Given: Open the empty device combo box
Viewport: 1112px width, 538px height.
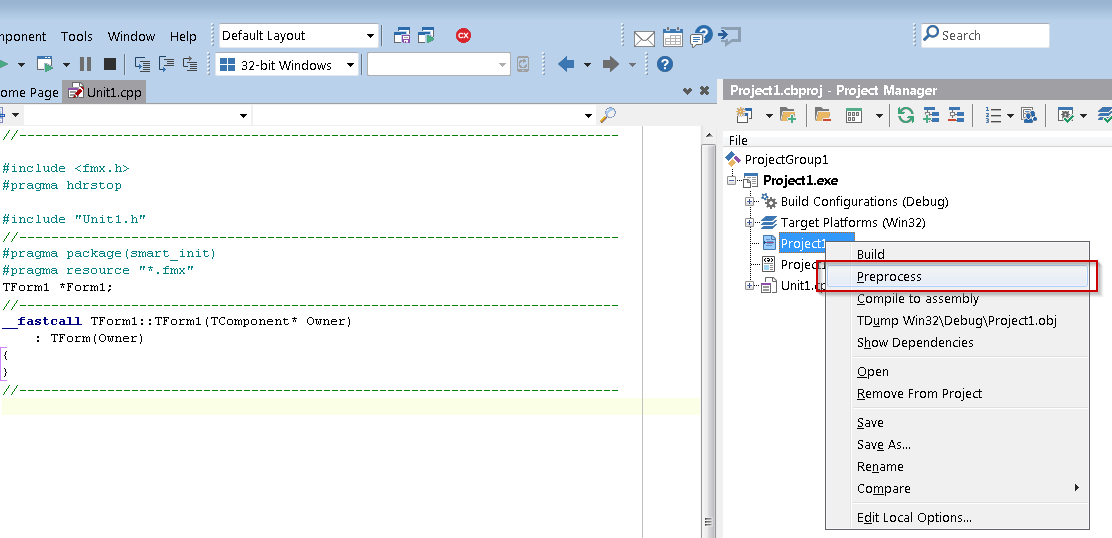Looking at the screenshot, I should [438, 65].
